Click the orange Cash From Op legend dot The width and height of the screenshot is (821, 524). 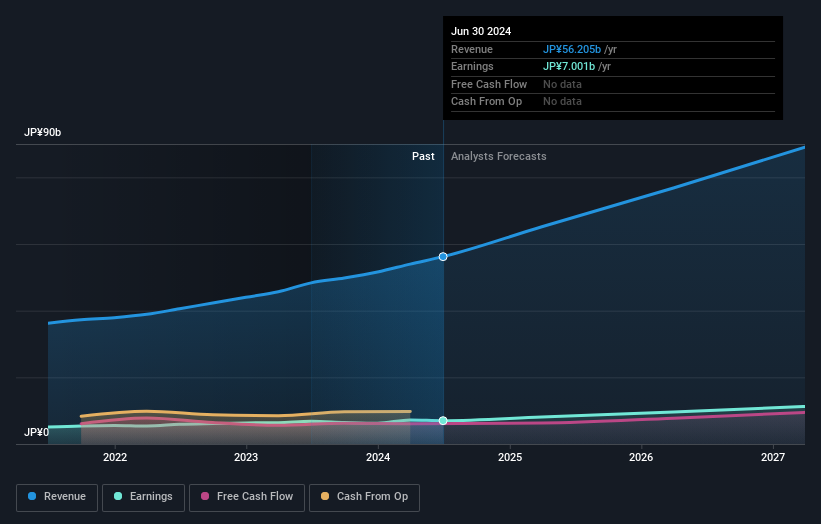coord(325,496)
